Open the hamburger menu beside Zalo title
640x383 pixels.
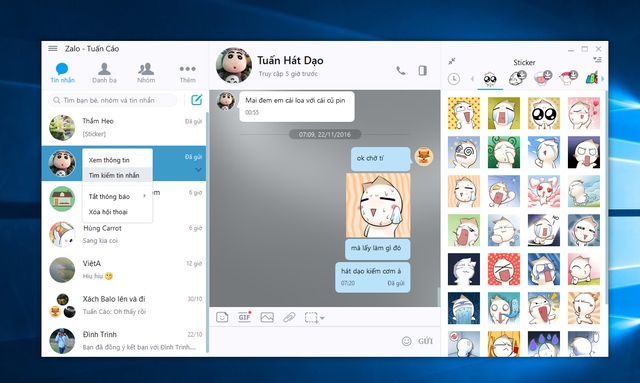[x=53, y=49]
